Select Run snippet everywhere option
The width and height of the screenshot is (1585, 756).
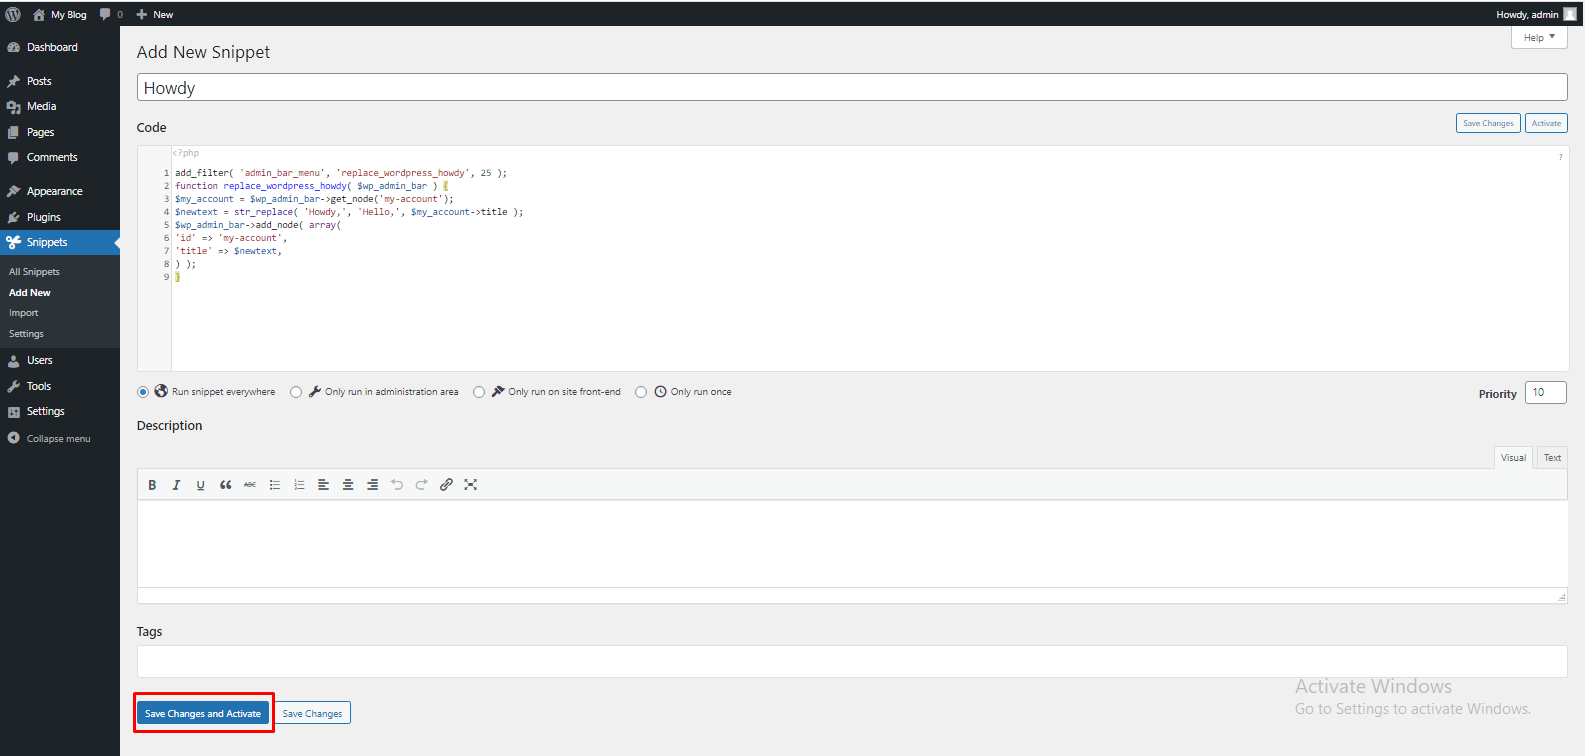coord(143,392)
